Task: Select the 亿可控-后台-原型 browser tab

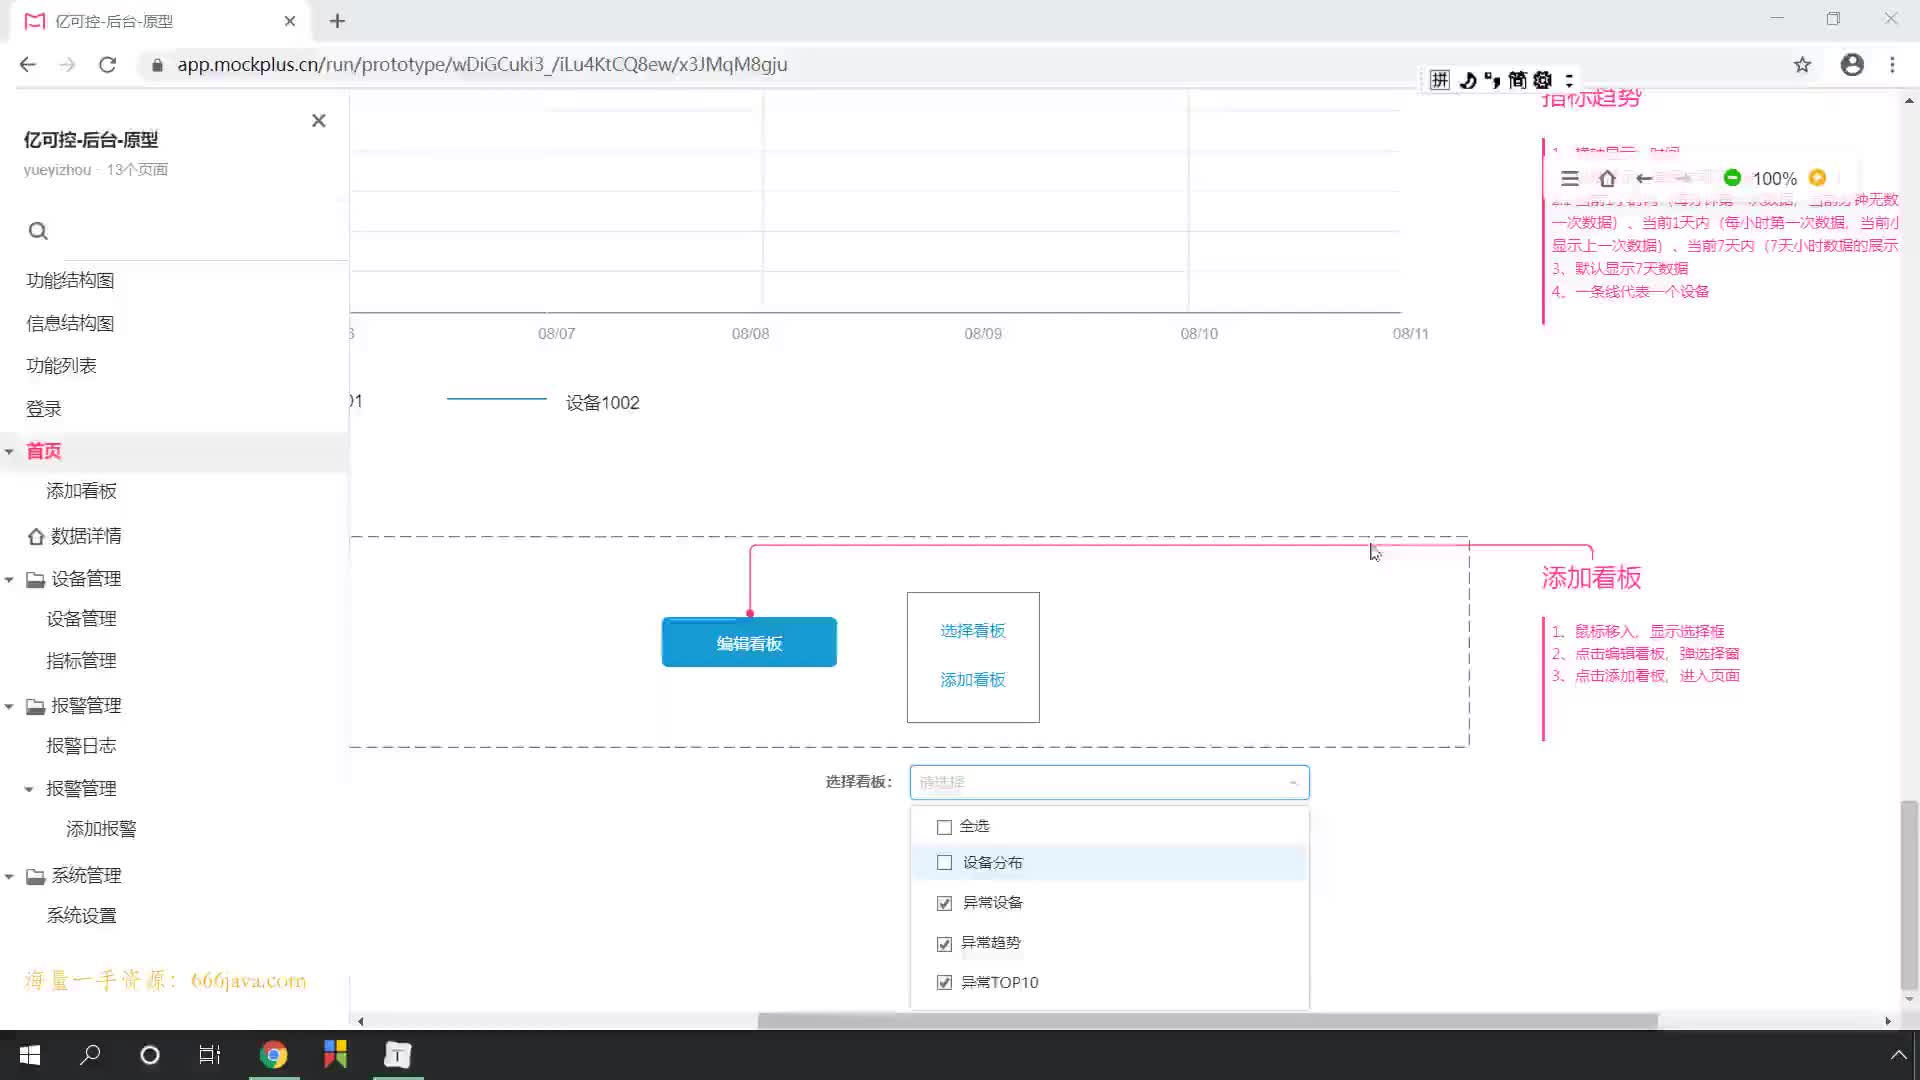Action: pyautogui.click(x=160, y=21)
